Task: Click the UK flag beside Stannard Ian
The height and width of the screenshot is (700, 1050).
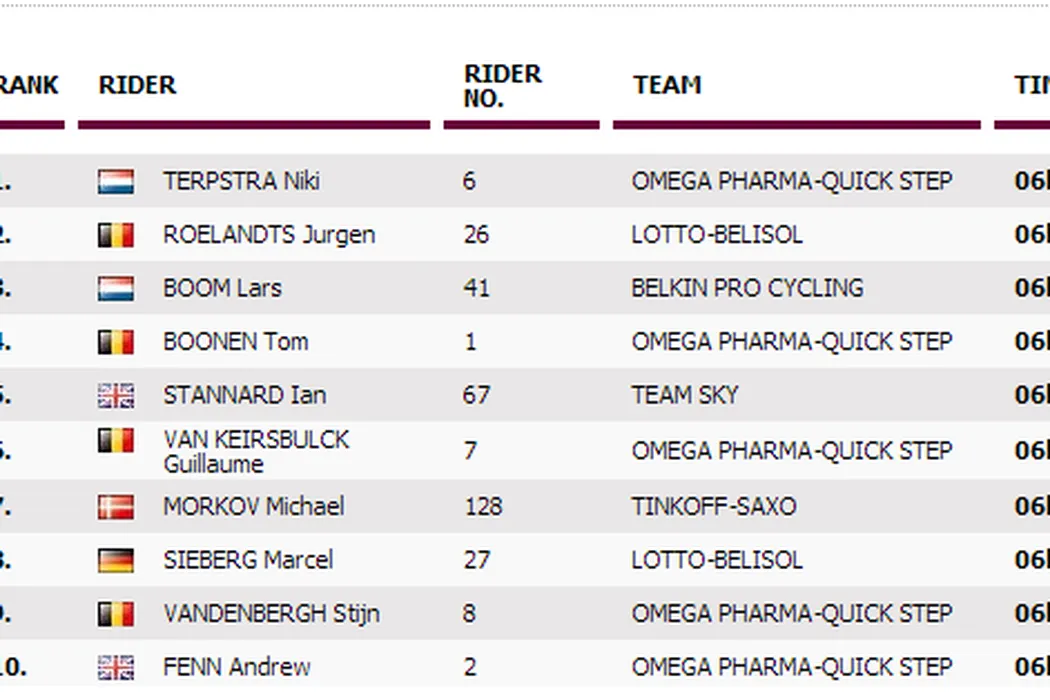Action: (x=116, y=395)
